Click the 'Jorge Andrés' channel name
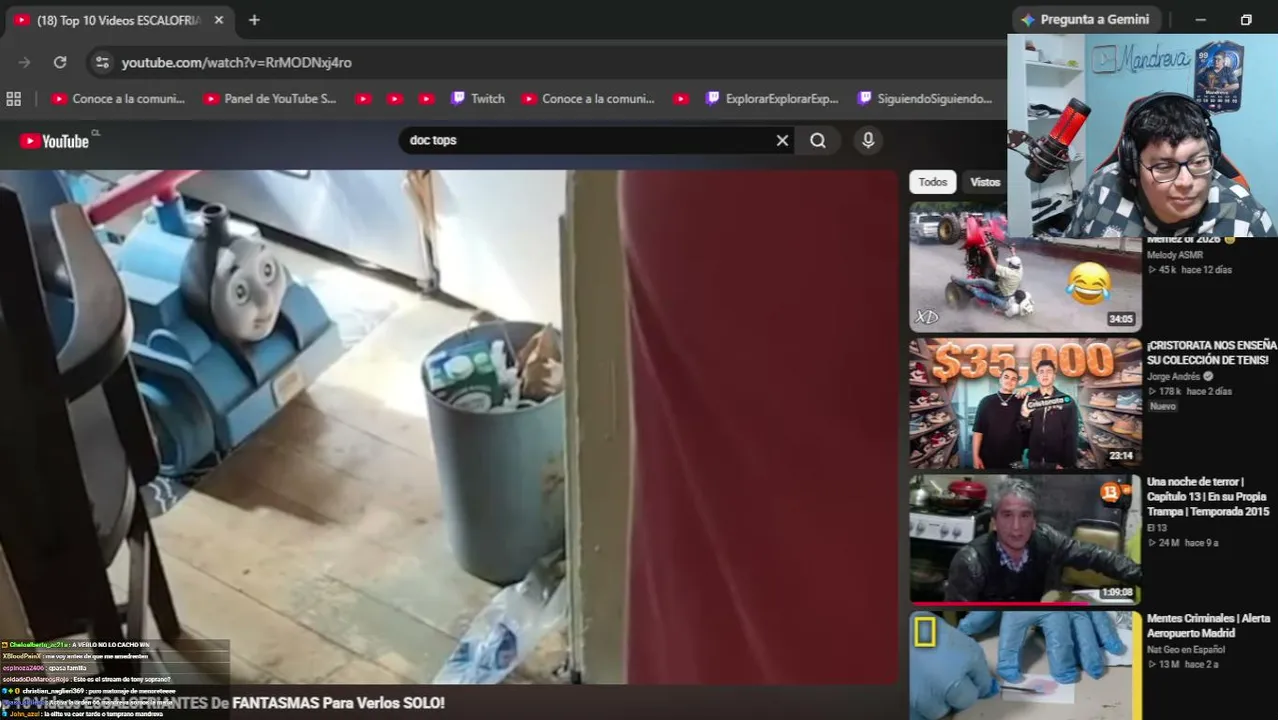Screen dimensions: 1278x720 pos(1173,377)
